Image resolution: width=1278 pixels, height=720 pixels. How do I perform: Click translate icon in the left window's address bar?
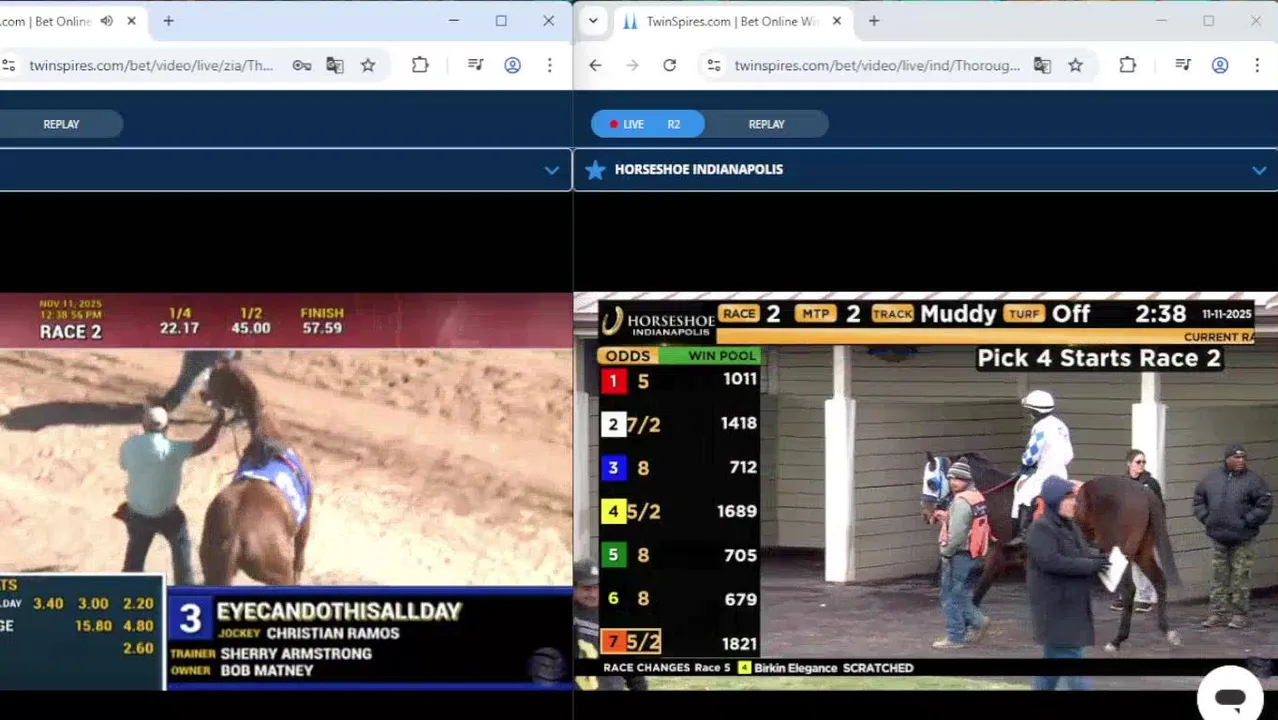click(x=335, y=65)
